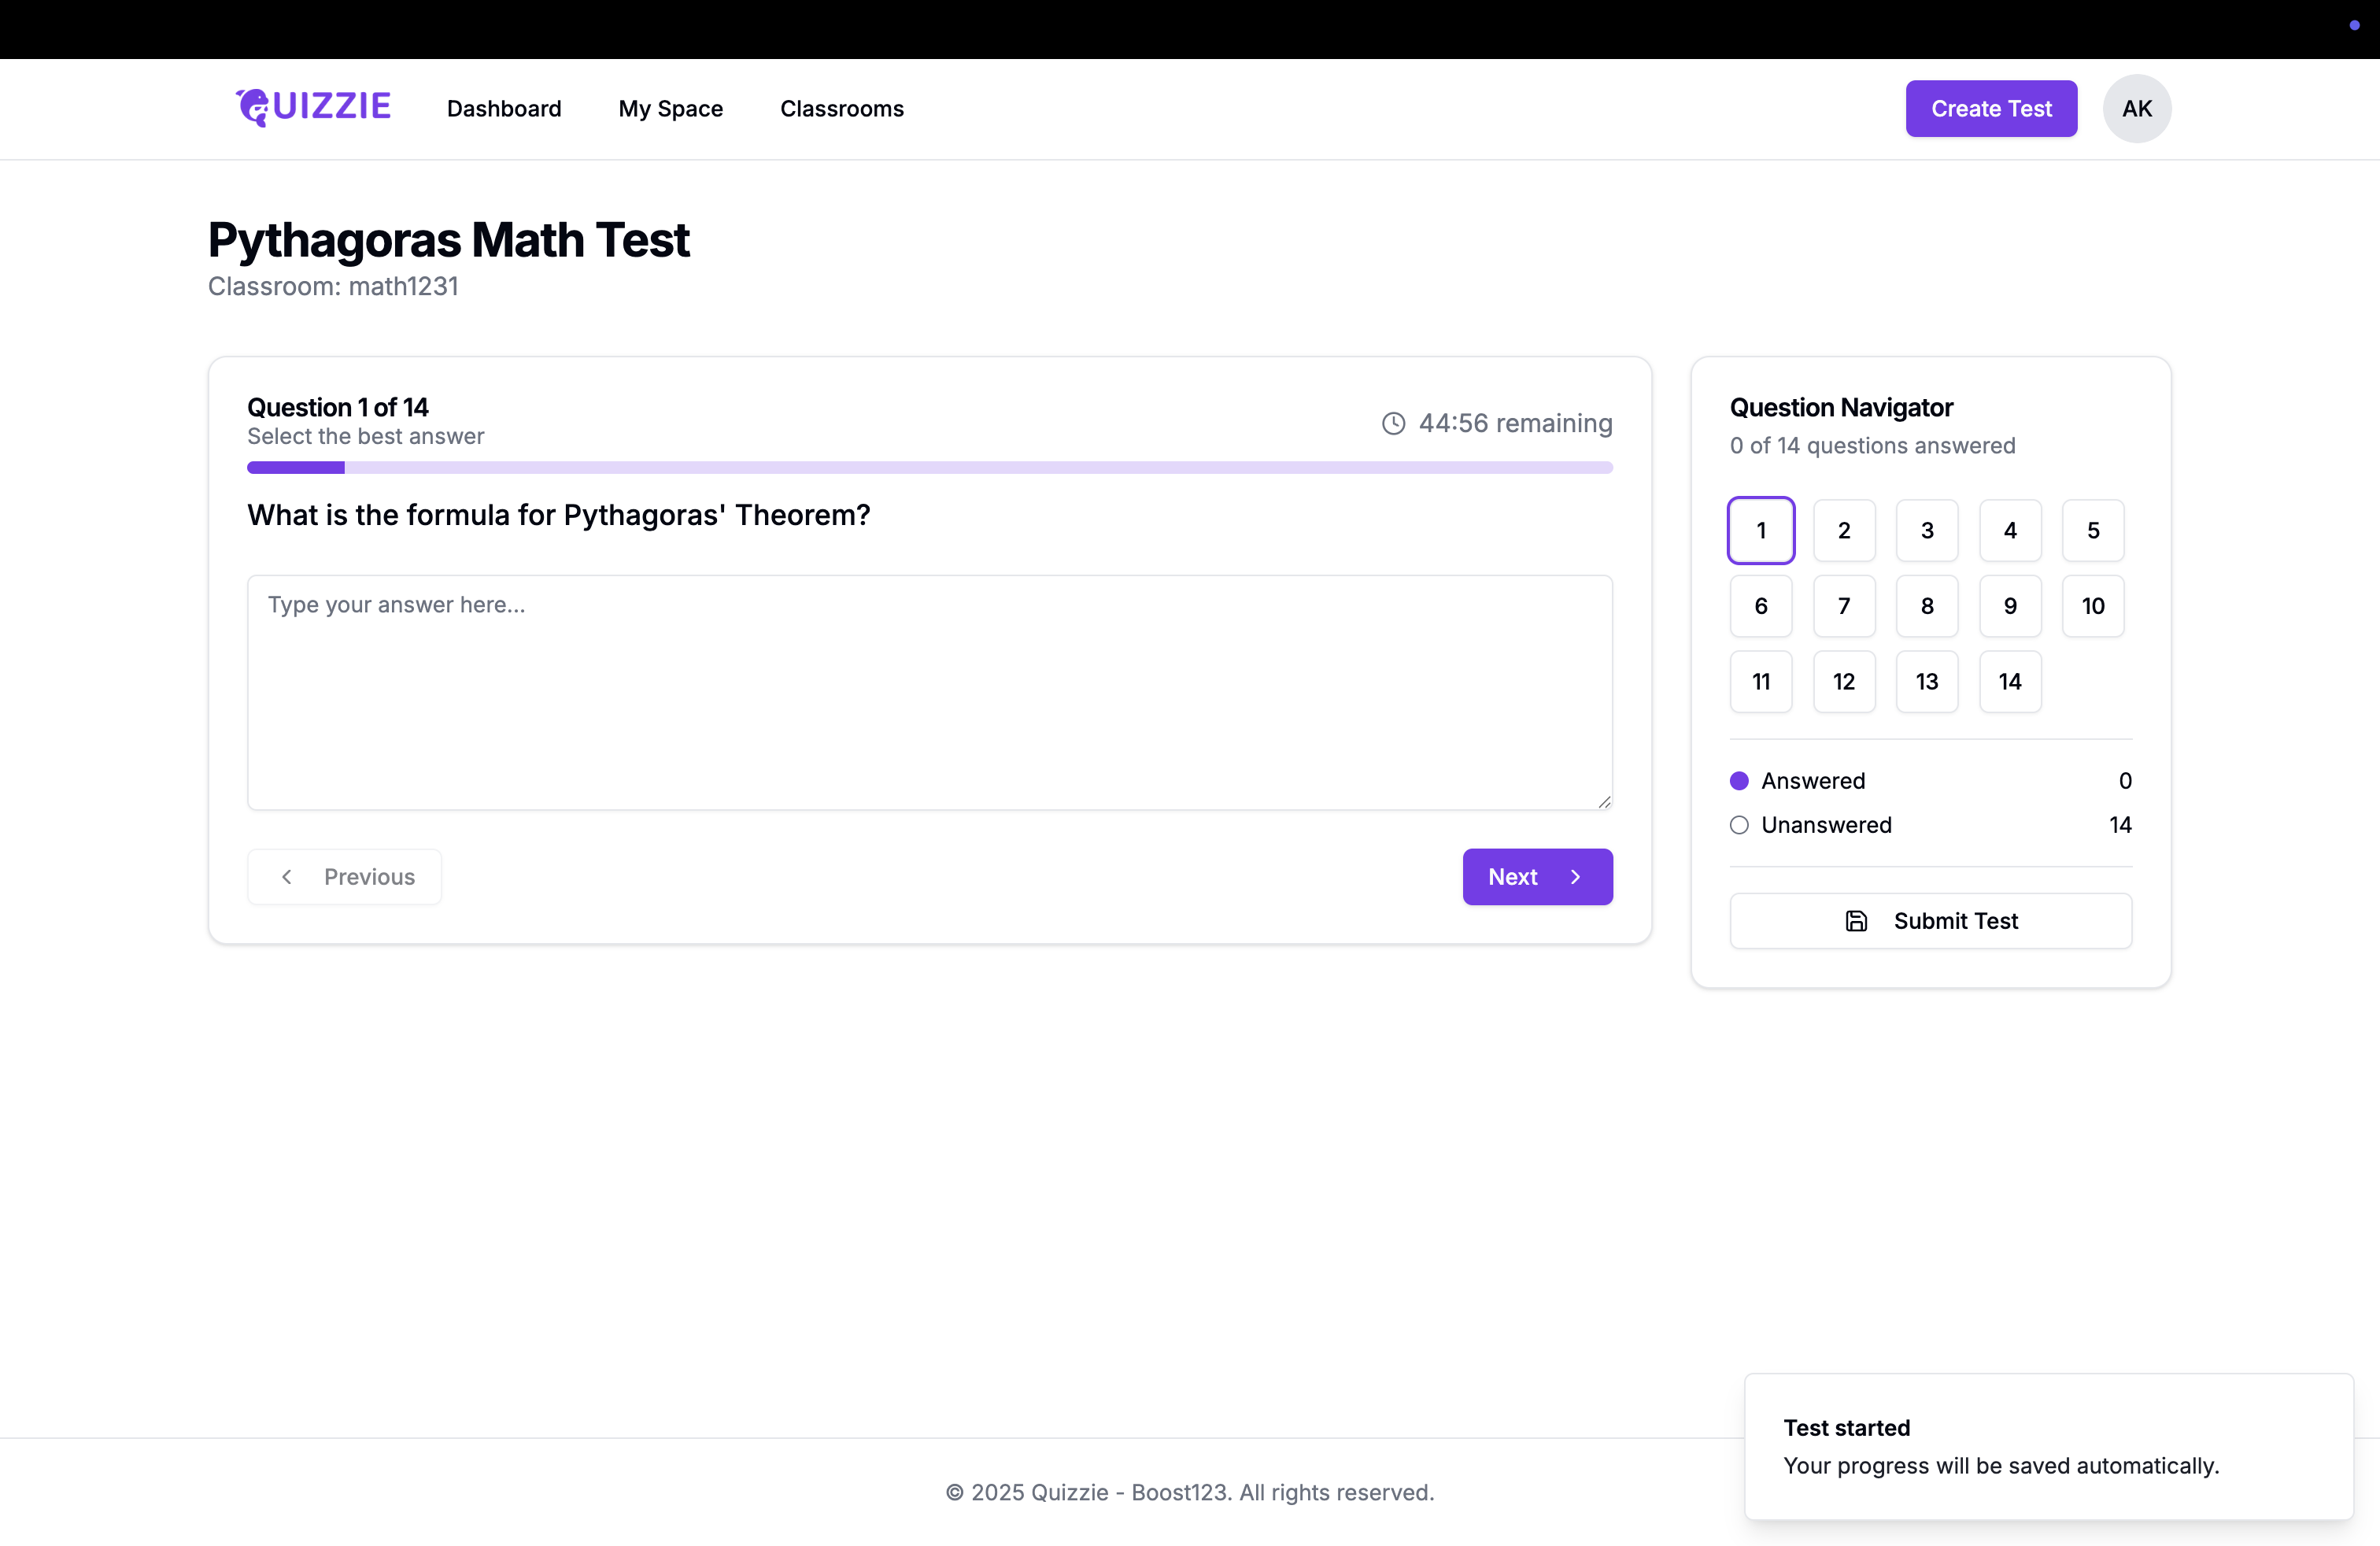Select question 10 navigator box
The width and height of the screenshot is (2380, 1546).
pos(2092,606)
